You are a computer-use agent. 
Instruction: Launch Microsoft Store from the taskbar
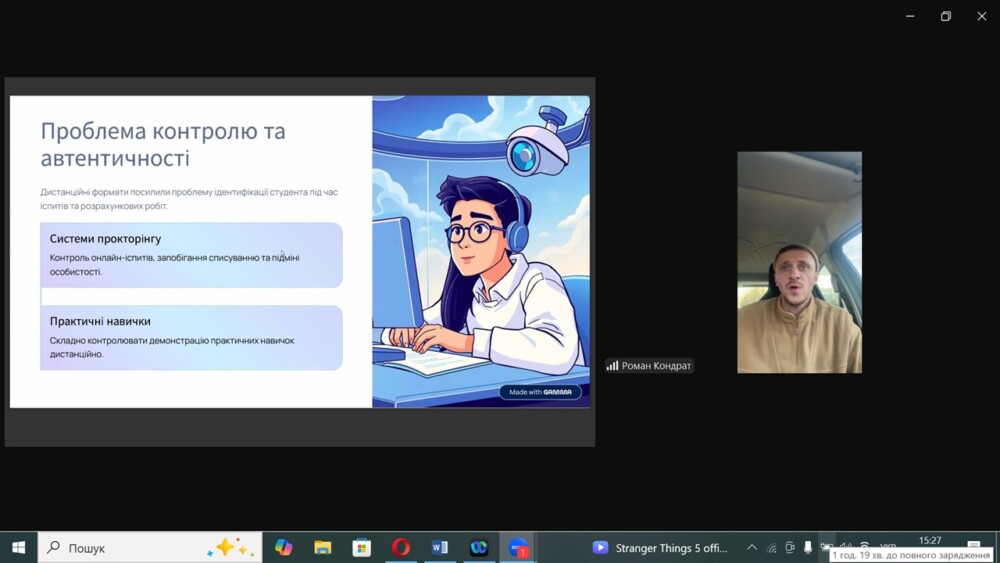pyautogui.click(x=362, y=547)
